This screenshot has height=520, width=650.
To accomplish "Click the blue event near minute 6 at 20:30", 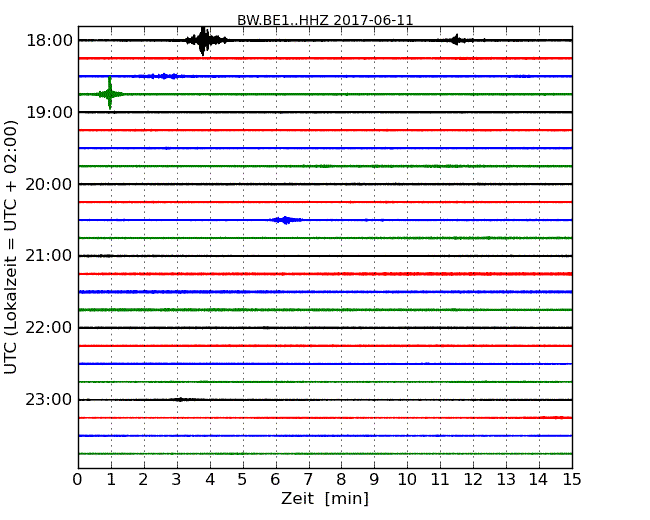I will 286,220.
